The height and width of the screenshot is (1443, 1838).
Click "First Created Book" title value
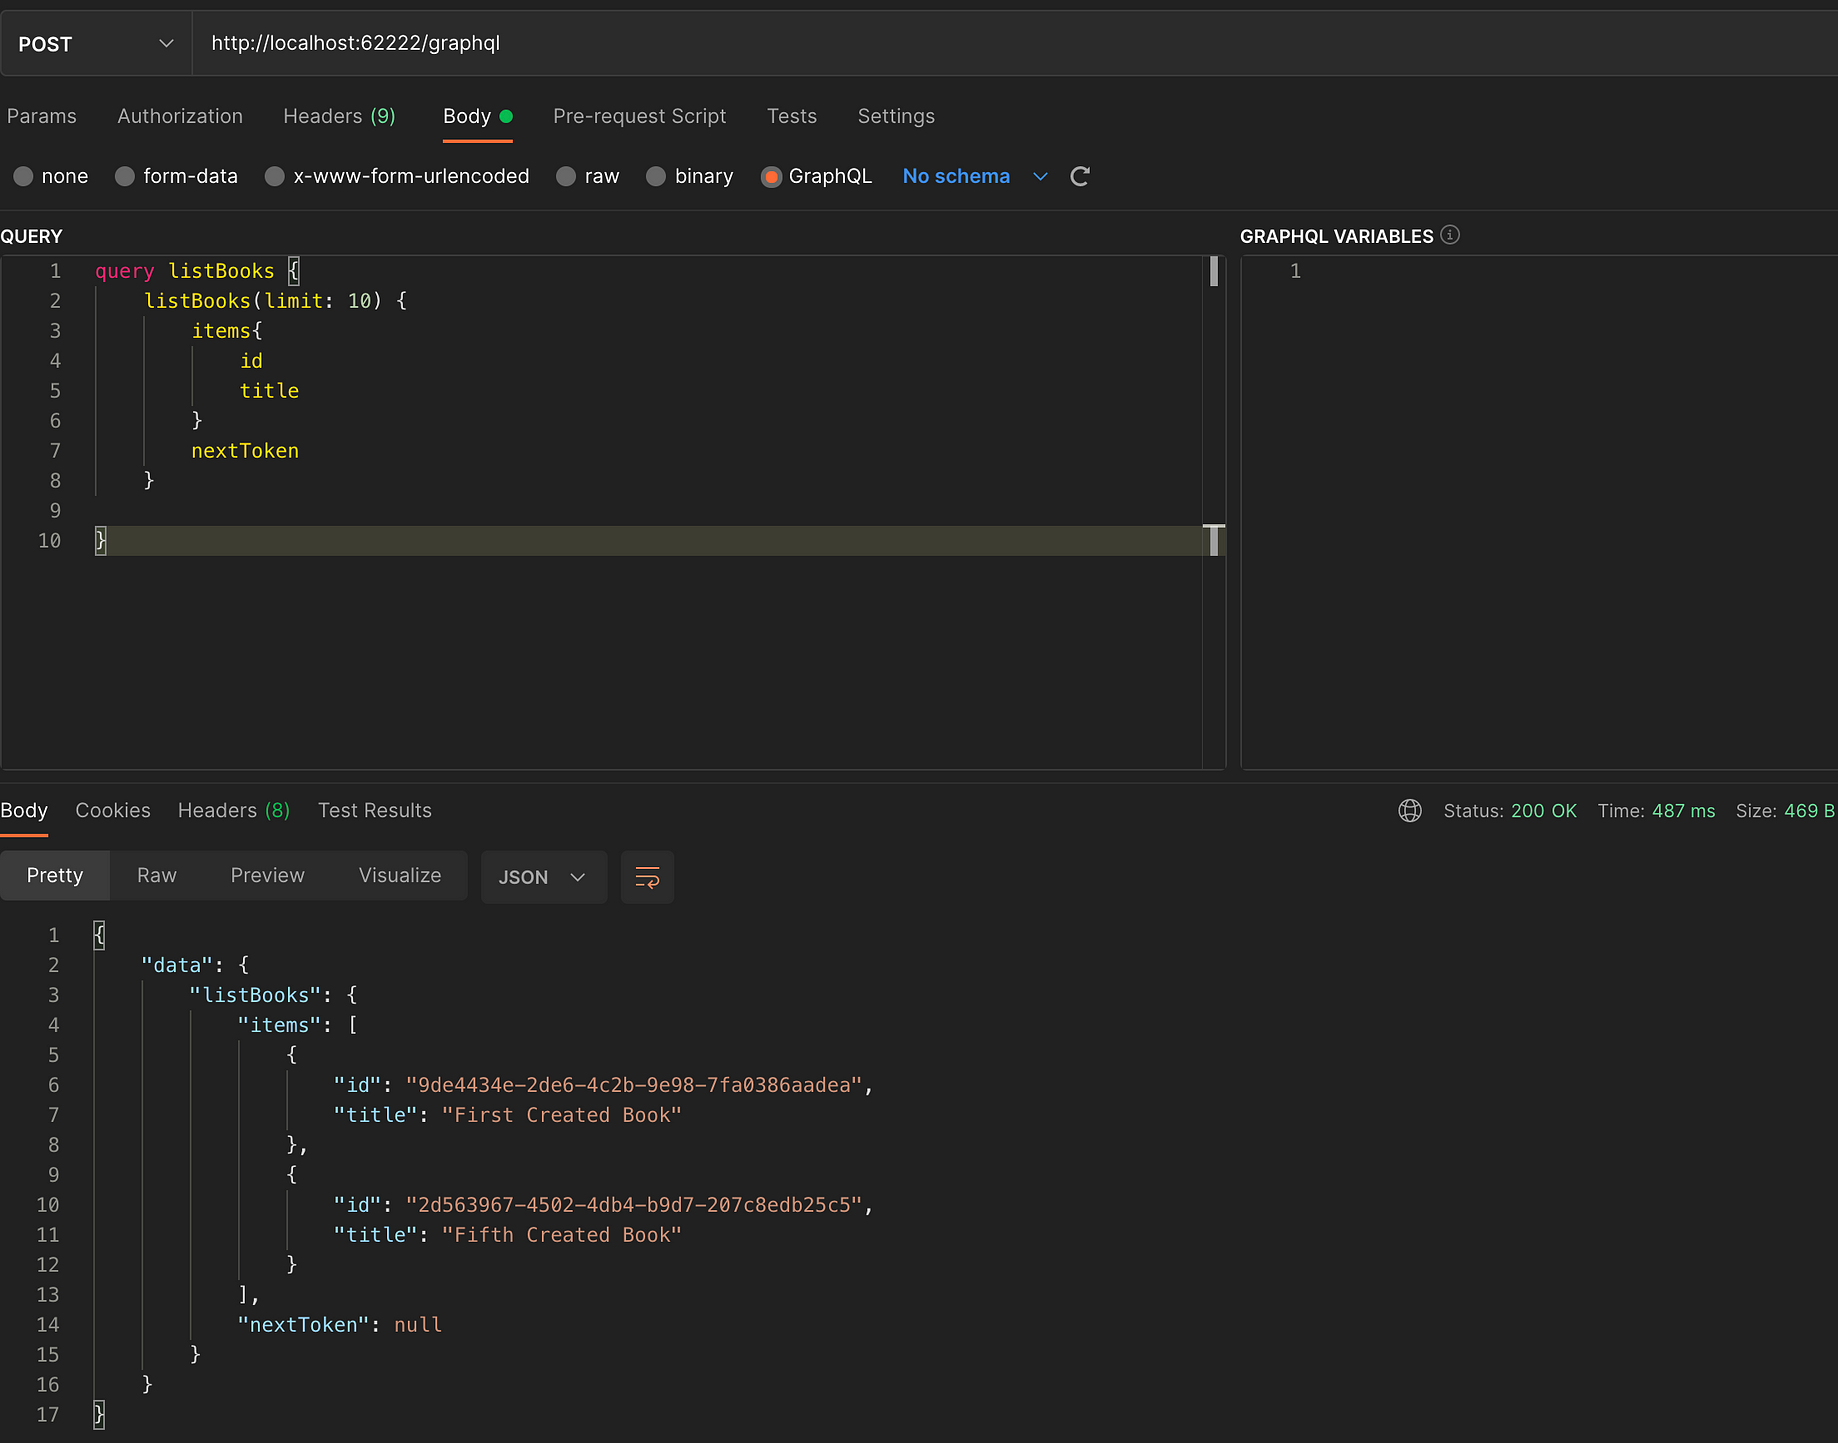561,1115
